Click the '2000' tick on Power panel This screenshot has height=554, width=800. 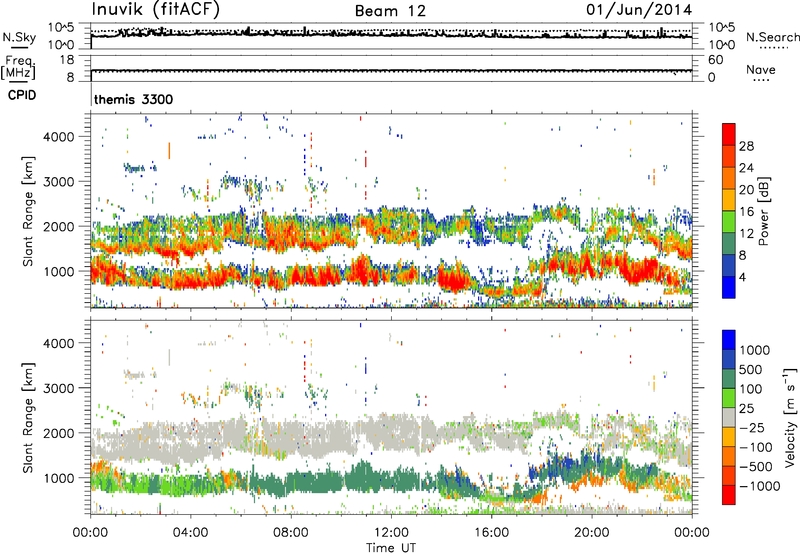[58, 226]
